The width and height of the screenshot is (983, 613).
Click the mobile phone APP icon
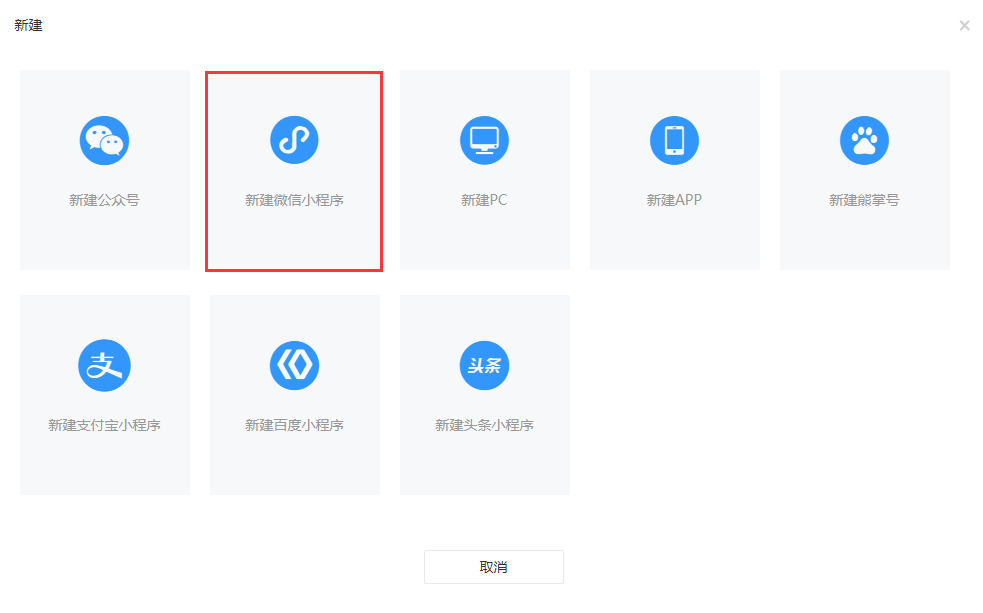[675, 140]
